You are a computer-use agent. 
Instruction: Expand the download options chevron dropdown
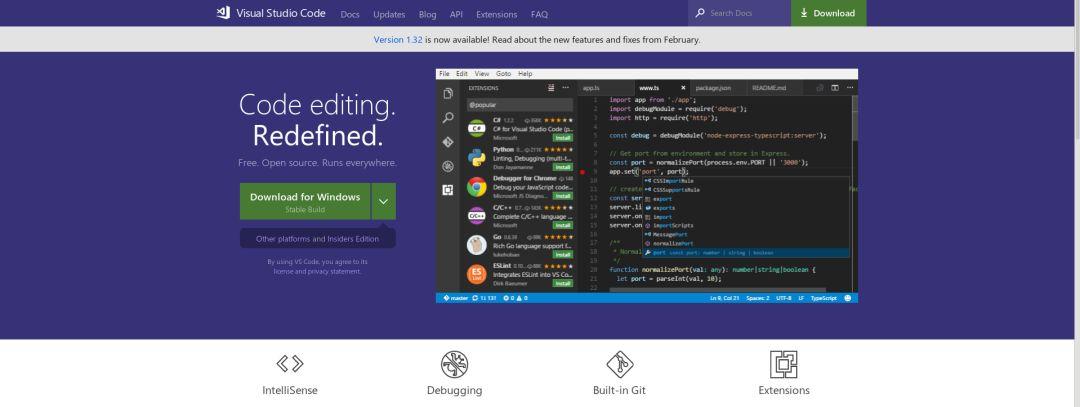[x=384, y=201]
